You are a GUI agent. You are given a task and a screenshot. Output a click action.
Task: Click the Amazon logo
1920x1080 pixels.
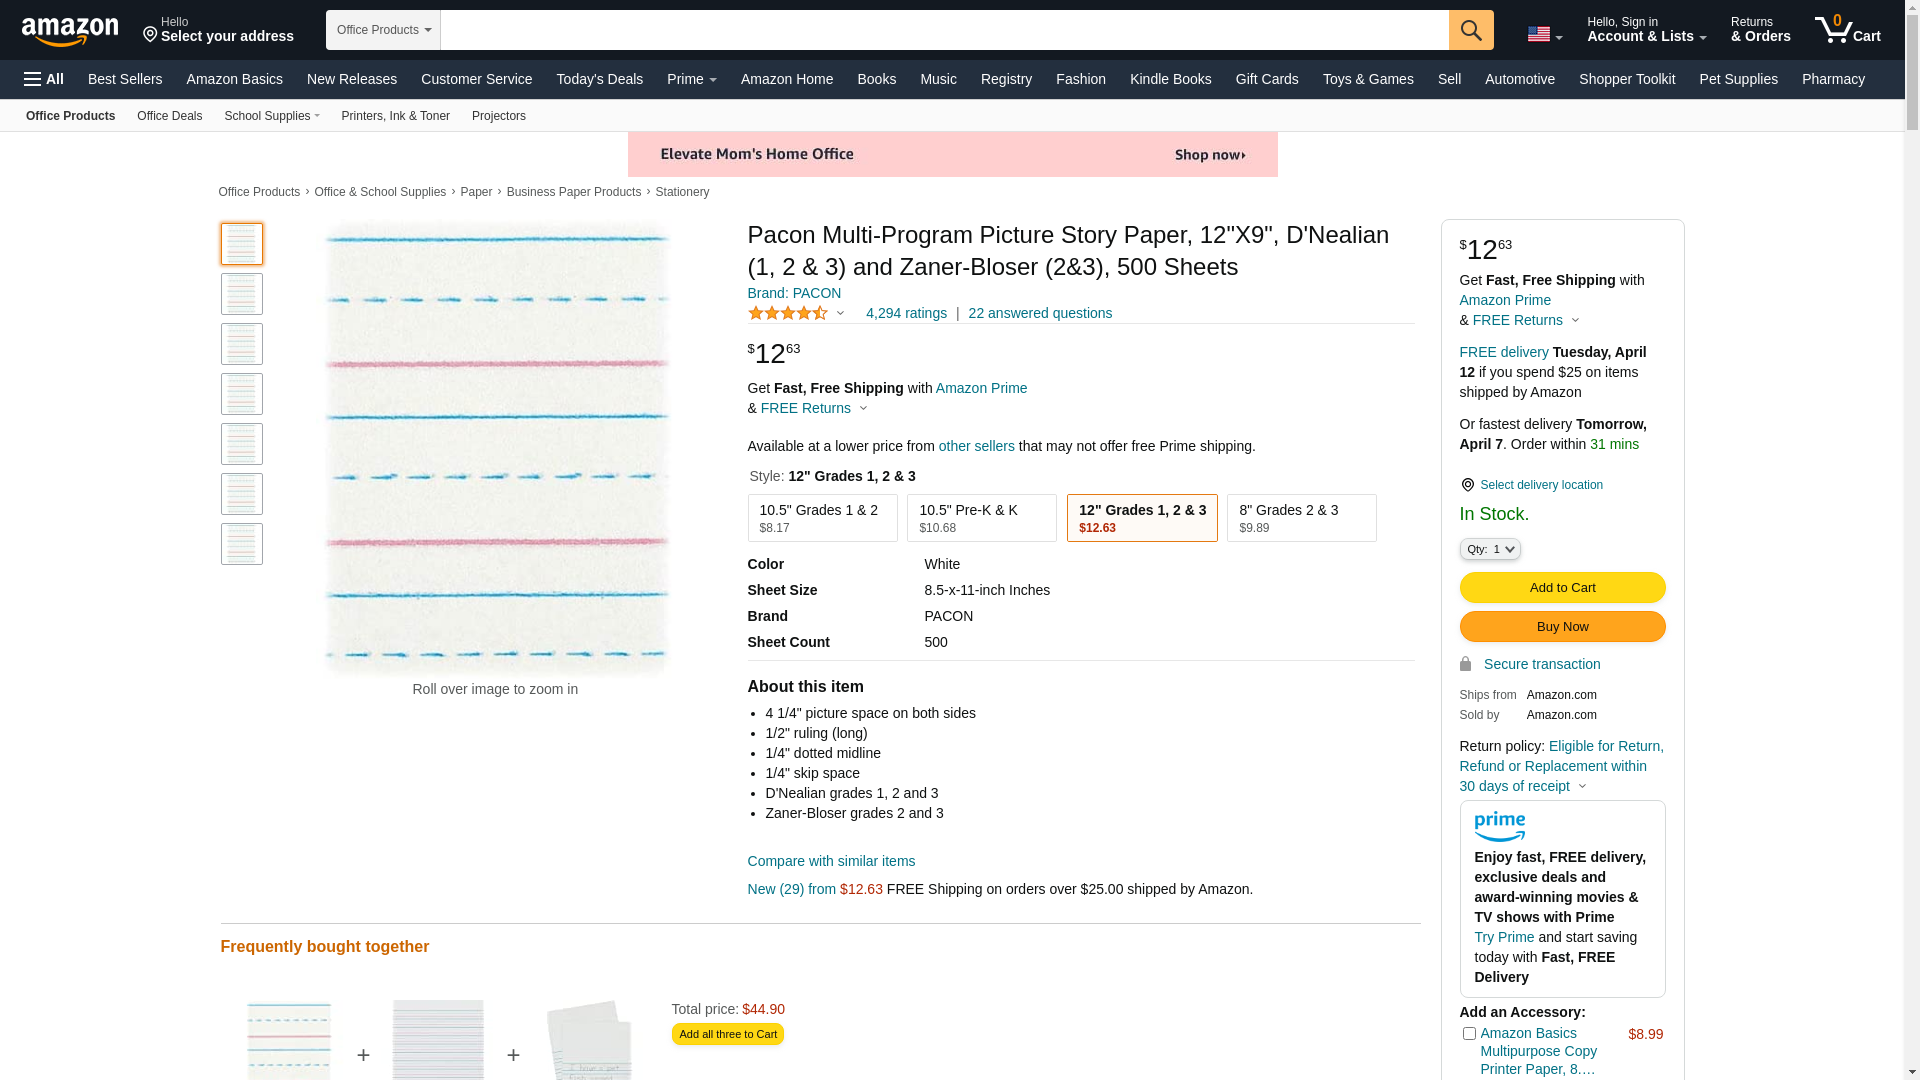coord(70,31)
